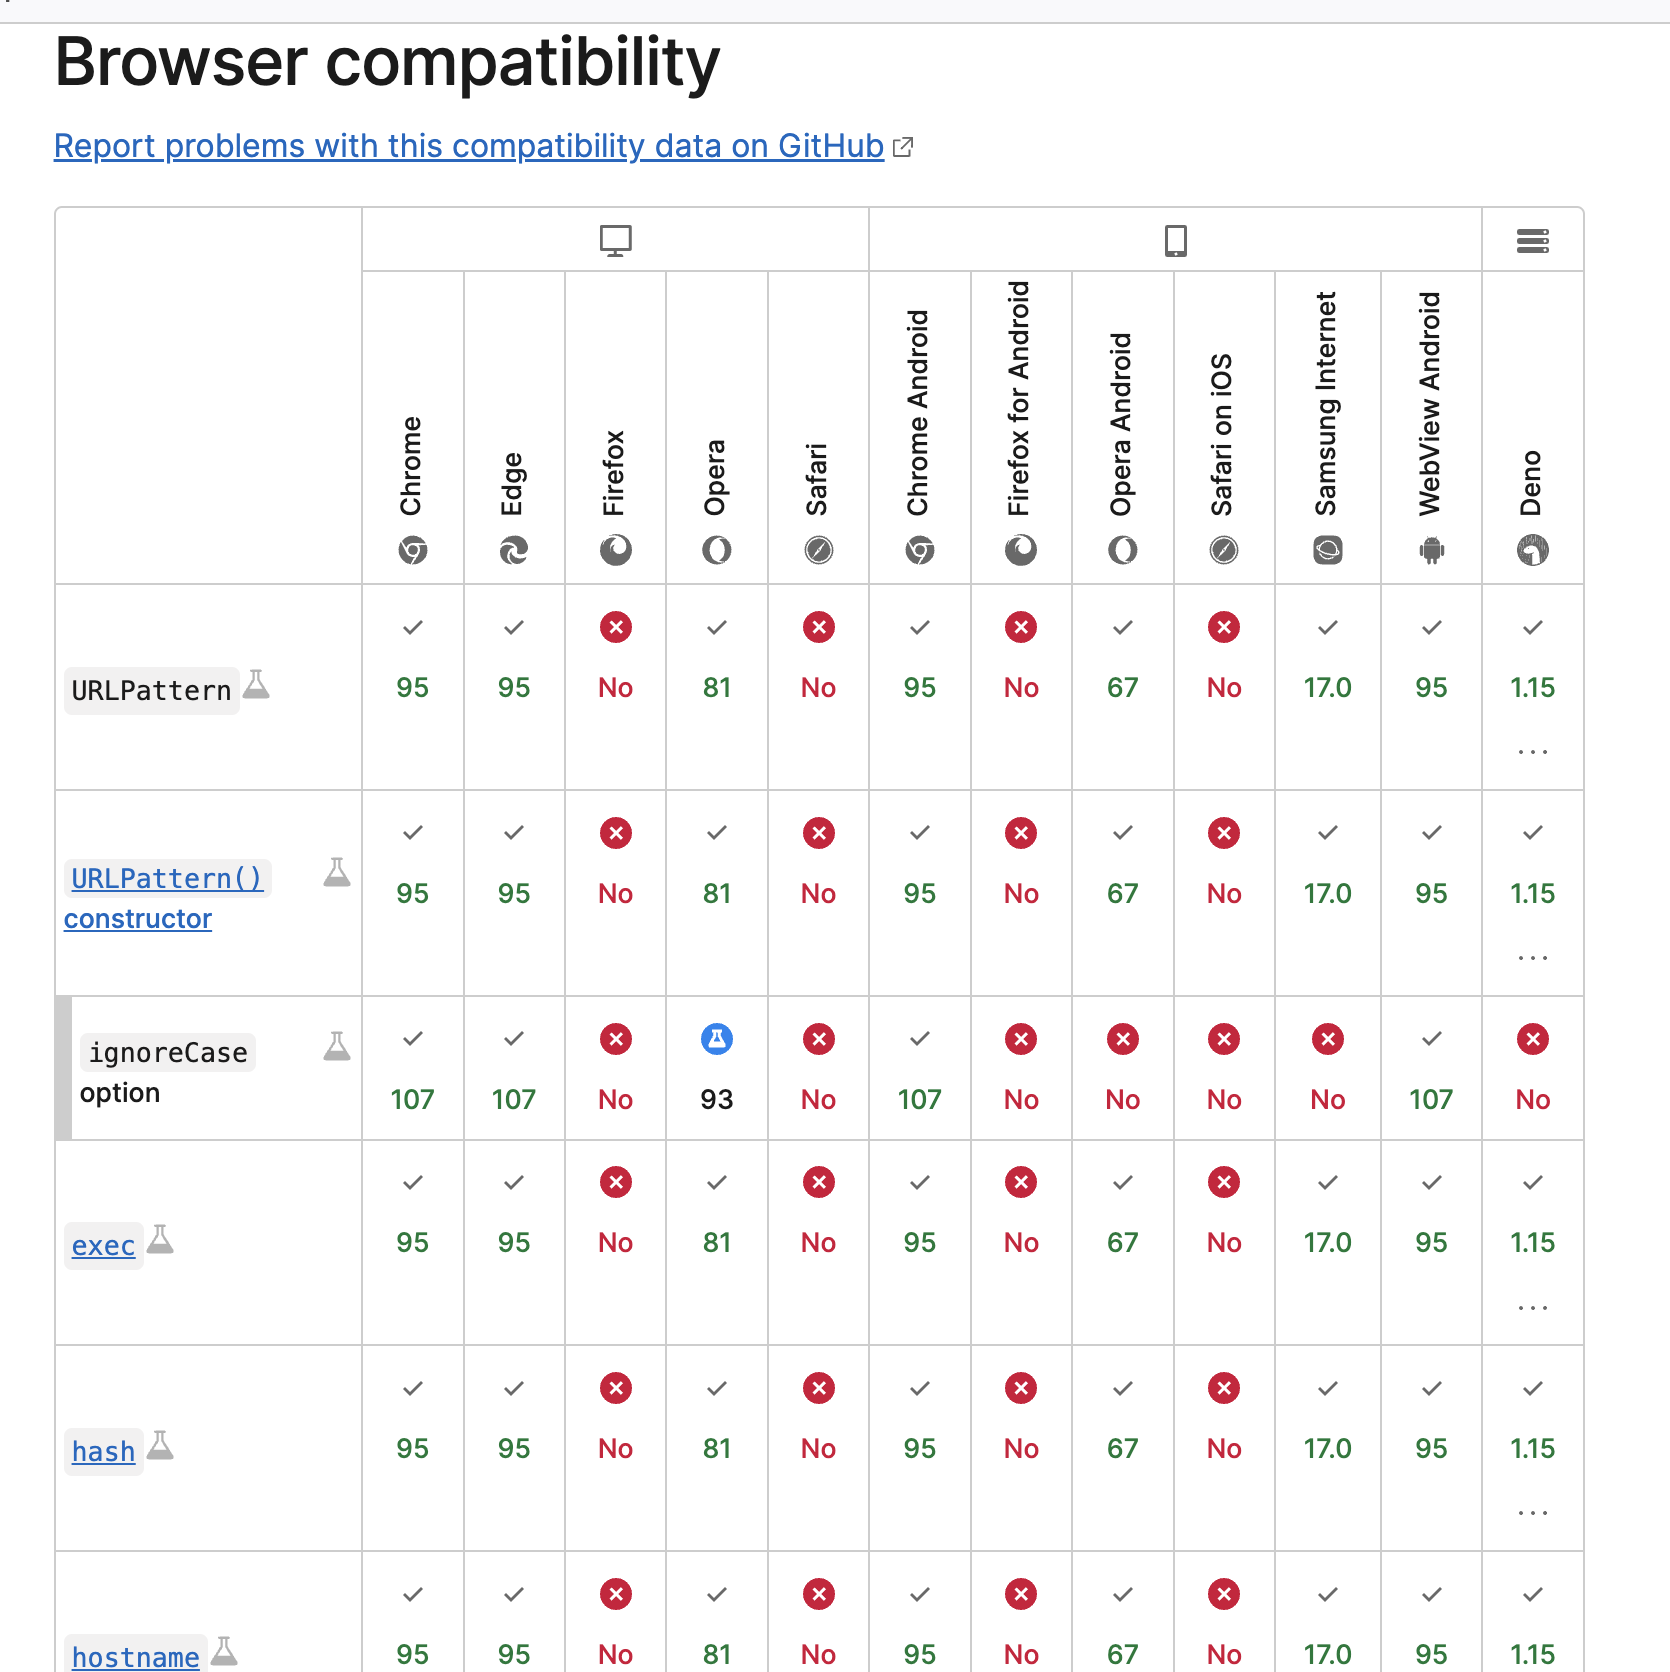
Task: Click the blue flag icon in Opera ignoreCase cell
Action: (717, 1039)
